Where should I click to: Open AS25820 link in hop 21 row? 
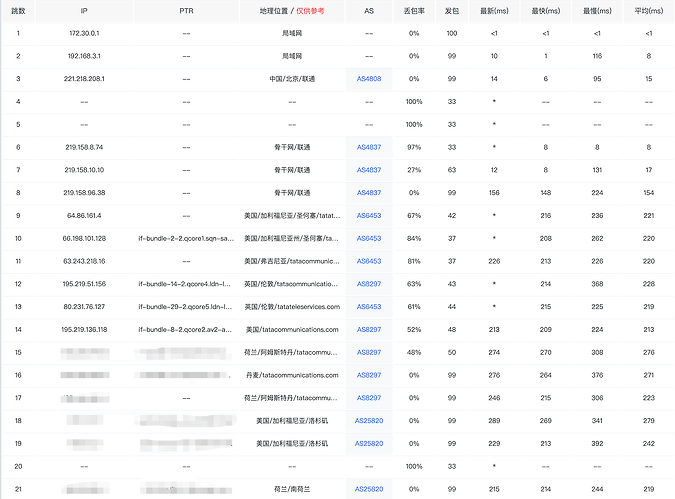tap(369, 490)
